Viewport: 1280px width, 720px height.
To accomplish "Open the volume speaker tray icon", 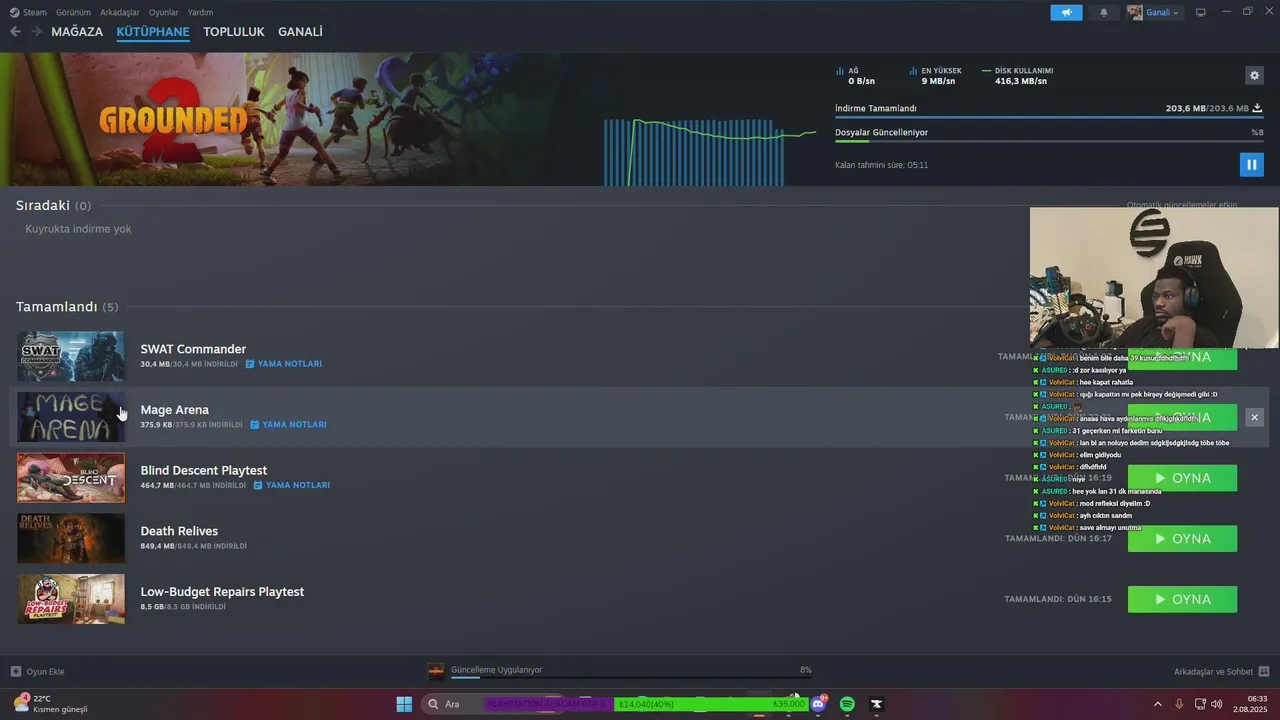I will point(1217,704).
